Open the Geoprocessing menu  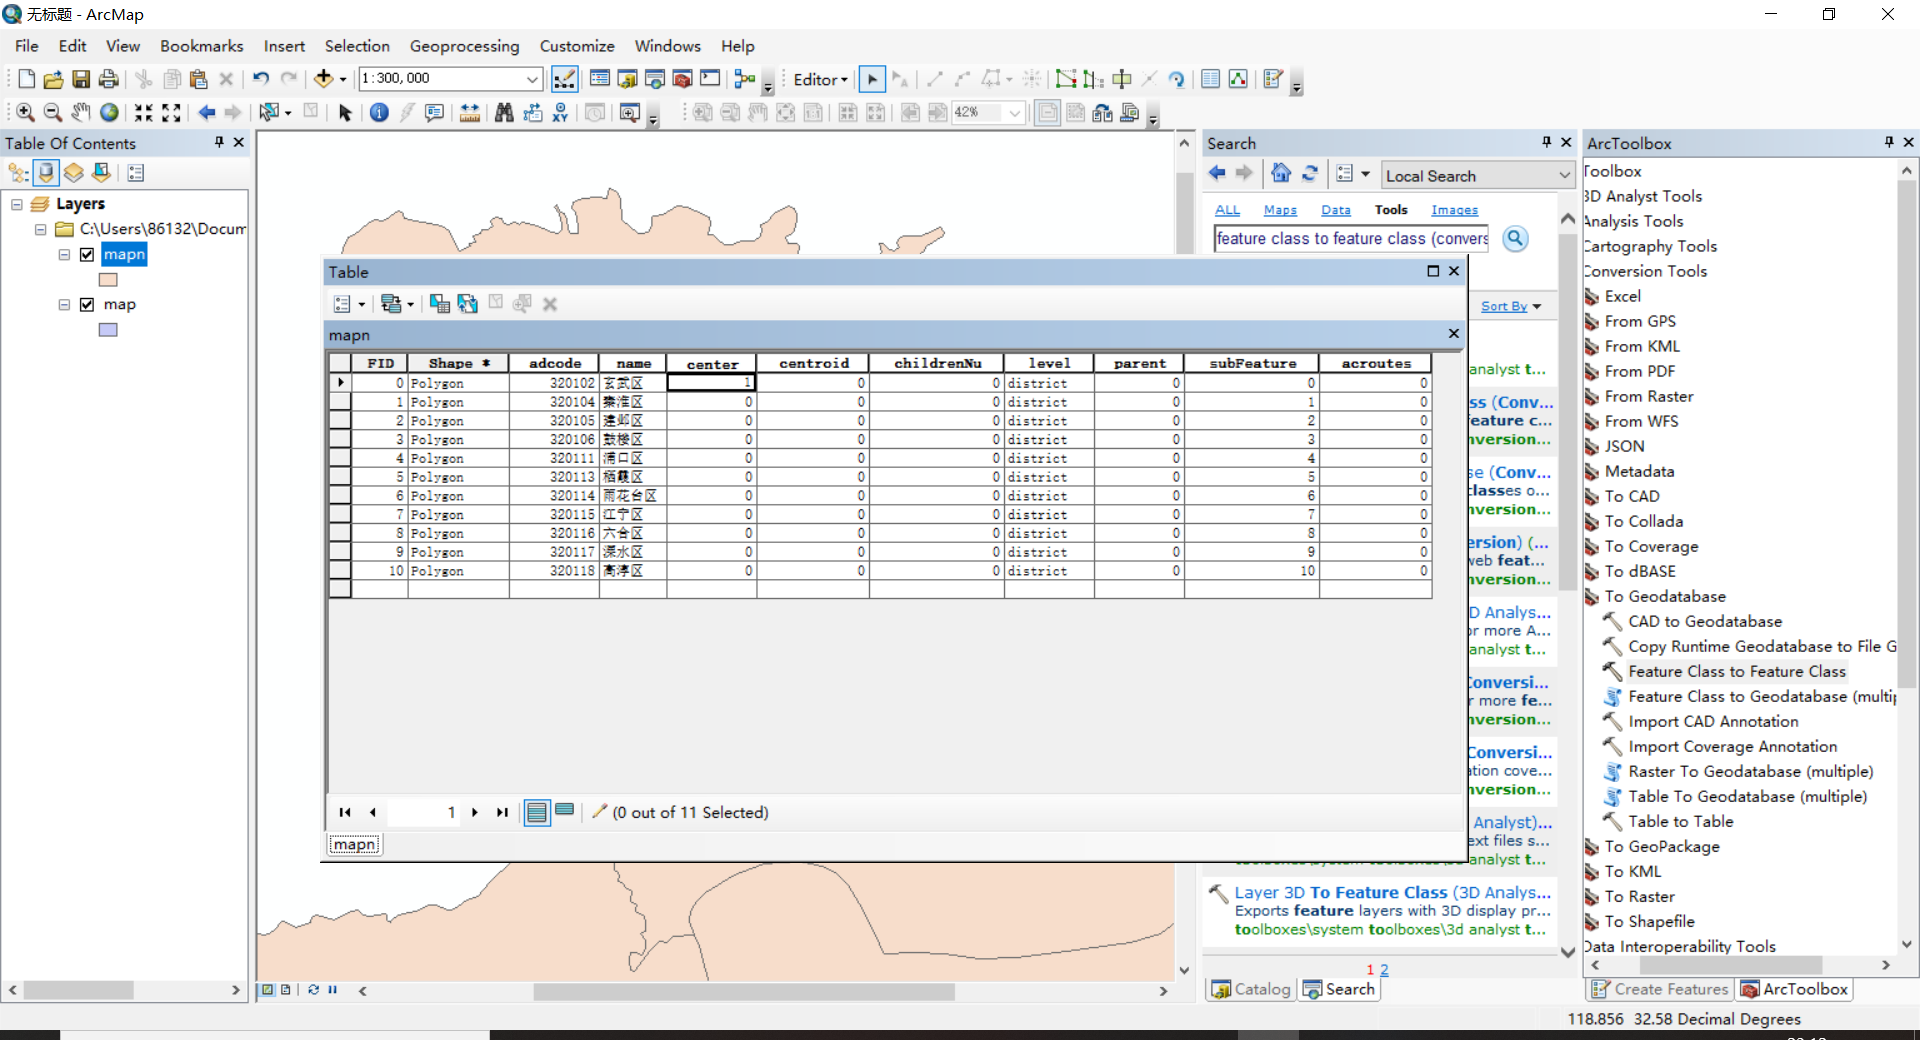pyautogui.click(x=464, y=46)
